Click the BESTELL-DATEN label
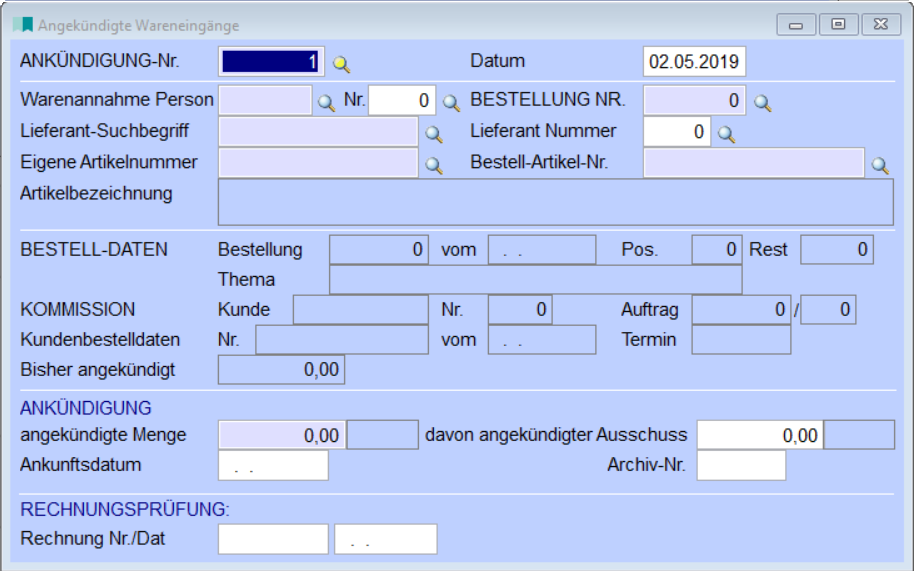Viewport: 914px width, 571px height. point(94,249)
